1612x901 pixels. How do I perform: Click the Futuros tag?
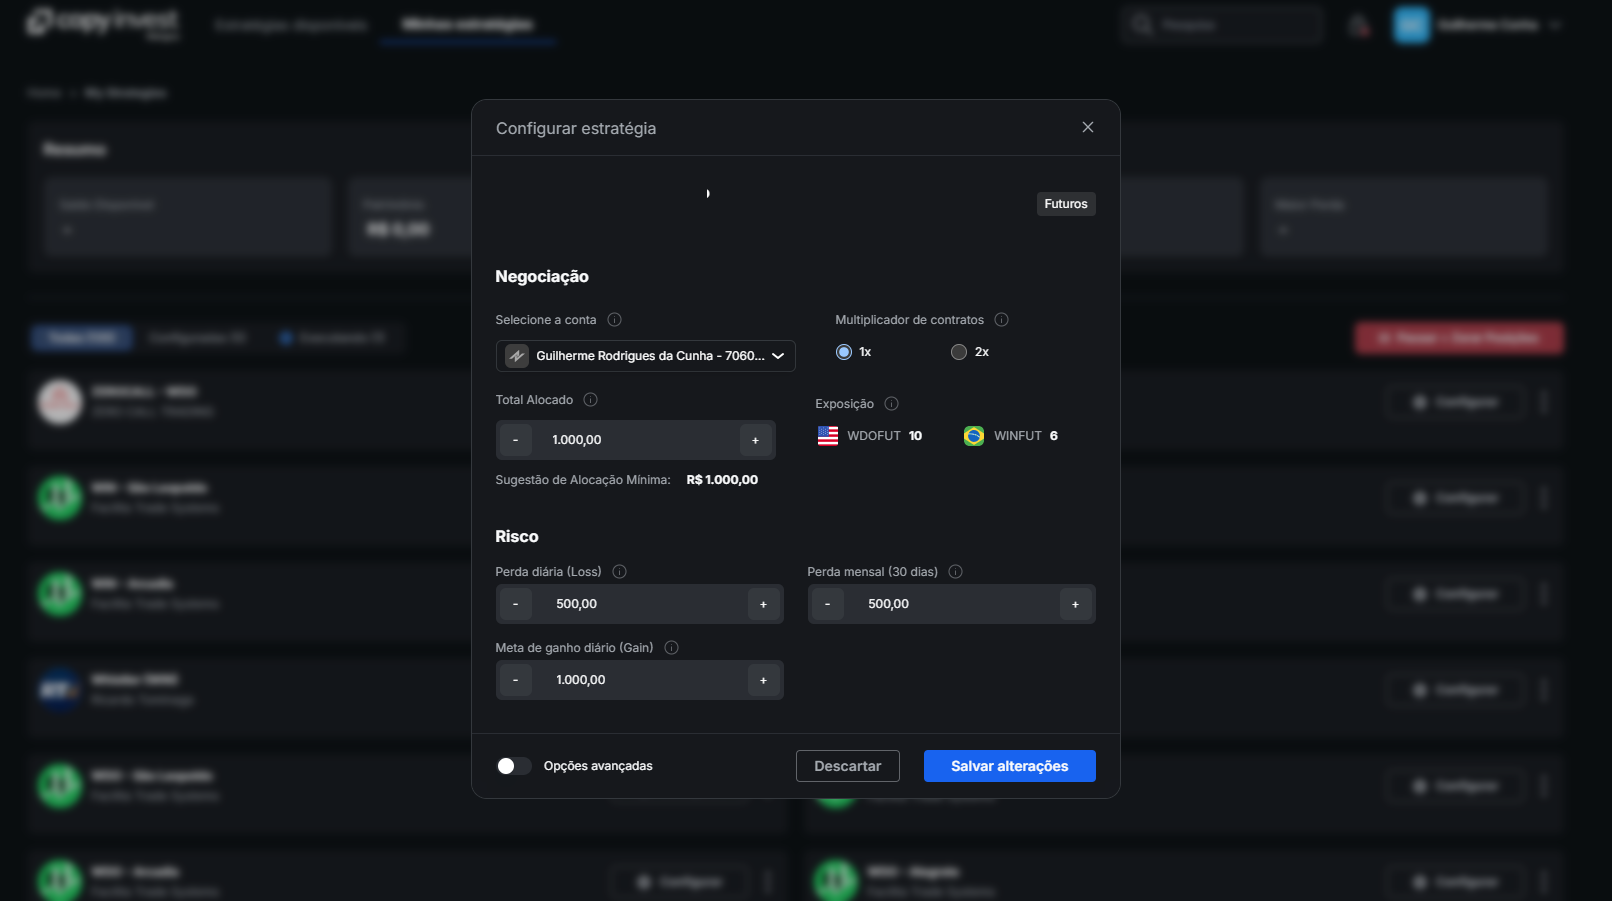pos(1066,204)
